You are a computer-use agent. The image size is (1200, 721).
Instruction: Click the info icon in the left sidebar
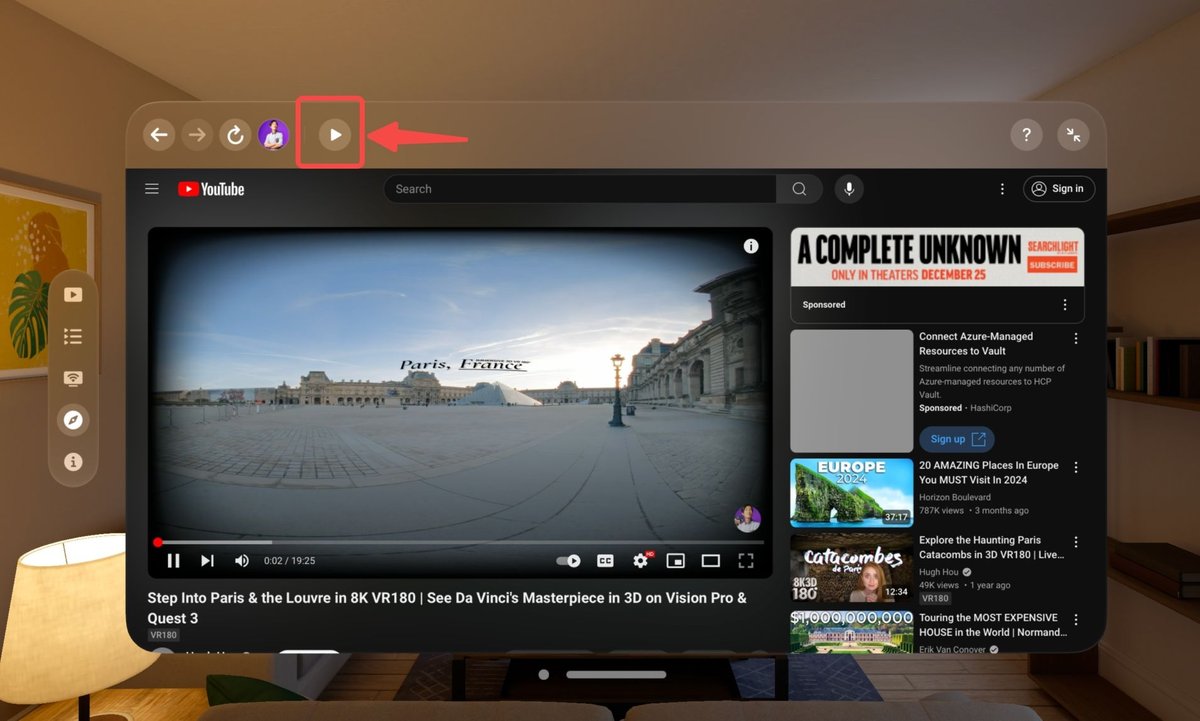coord(73,462)
